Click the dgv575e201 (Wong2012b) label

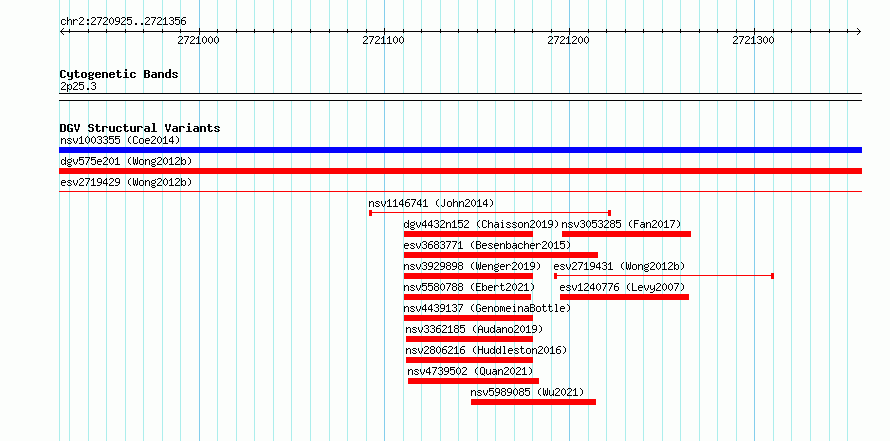coord(126,161)
